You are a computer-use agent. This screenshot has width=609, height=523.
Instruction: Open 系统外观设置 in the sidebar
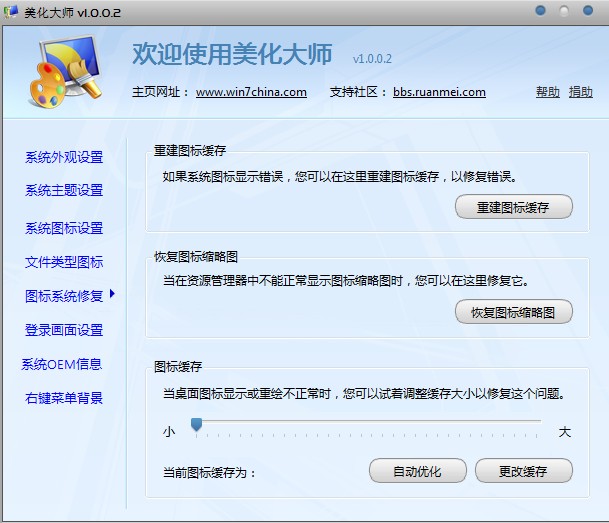pos(64,157)
